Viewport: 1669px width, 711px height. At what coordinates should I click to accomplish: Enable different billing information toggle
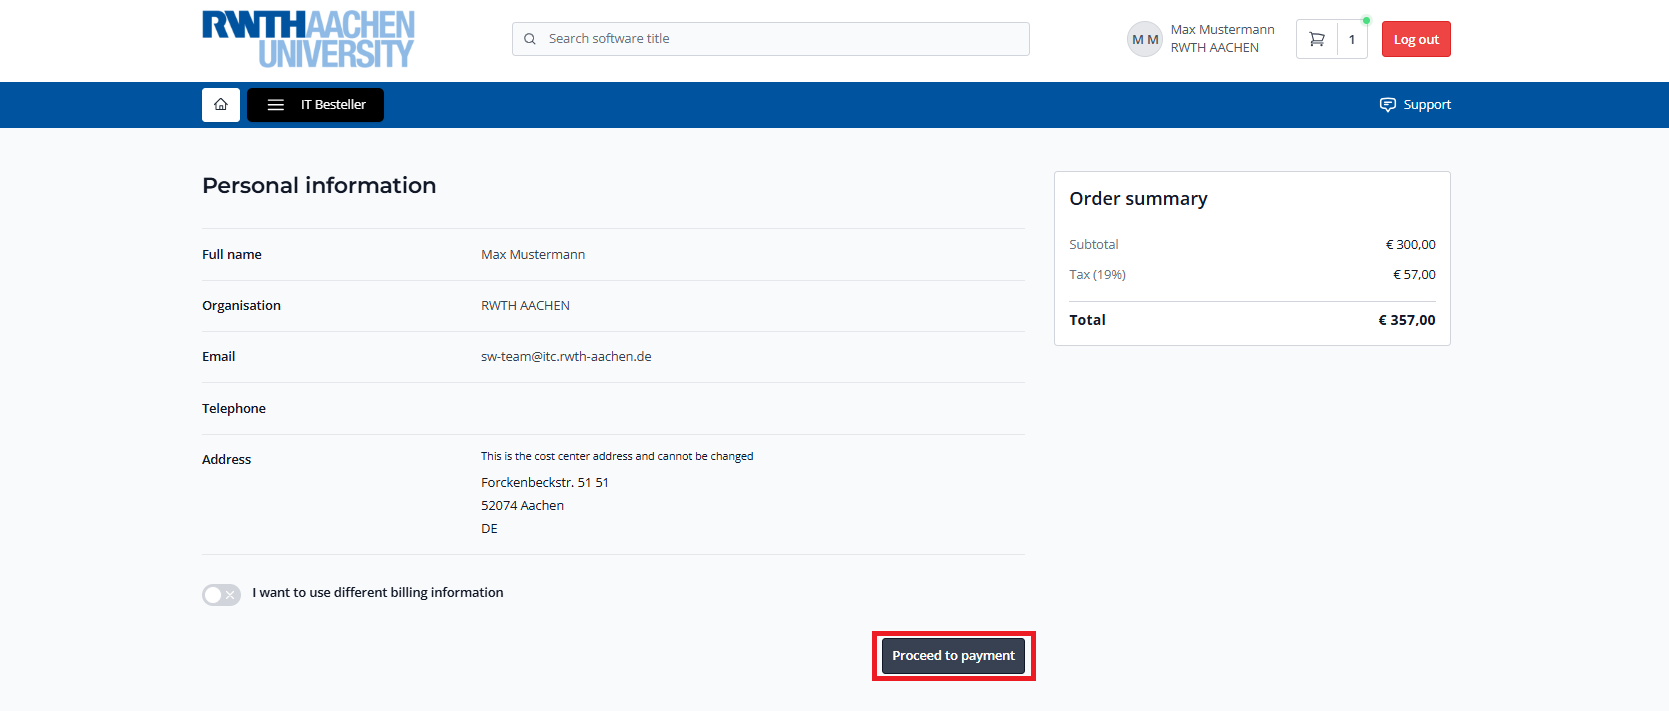point(221,595)
